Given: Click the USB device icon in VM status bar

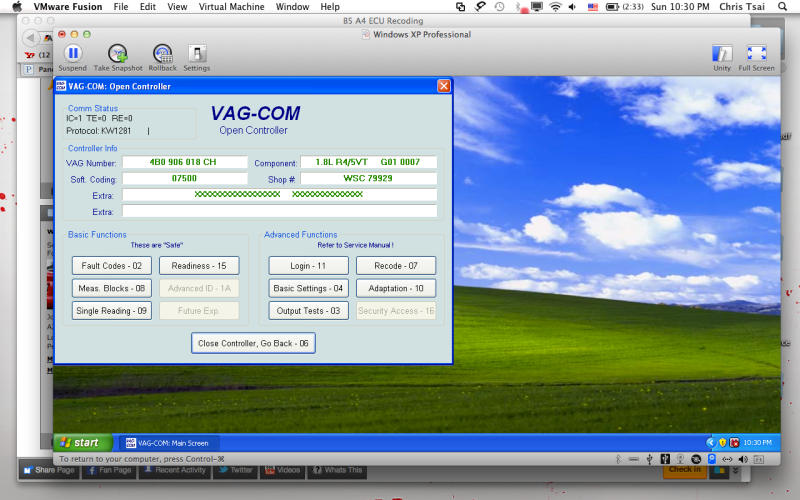Looking at the screenshot, I should [x=649, y=459].
